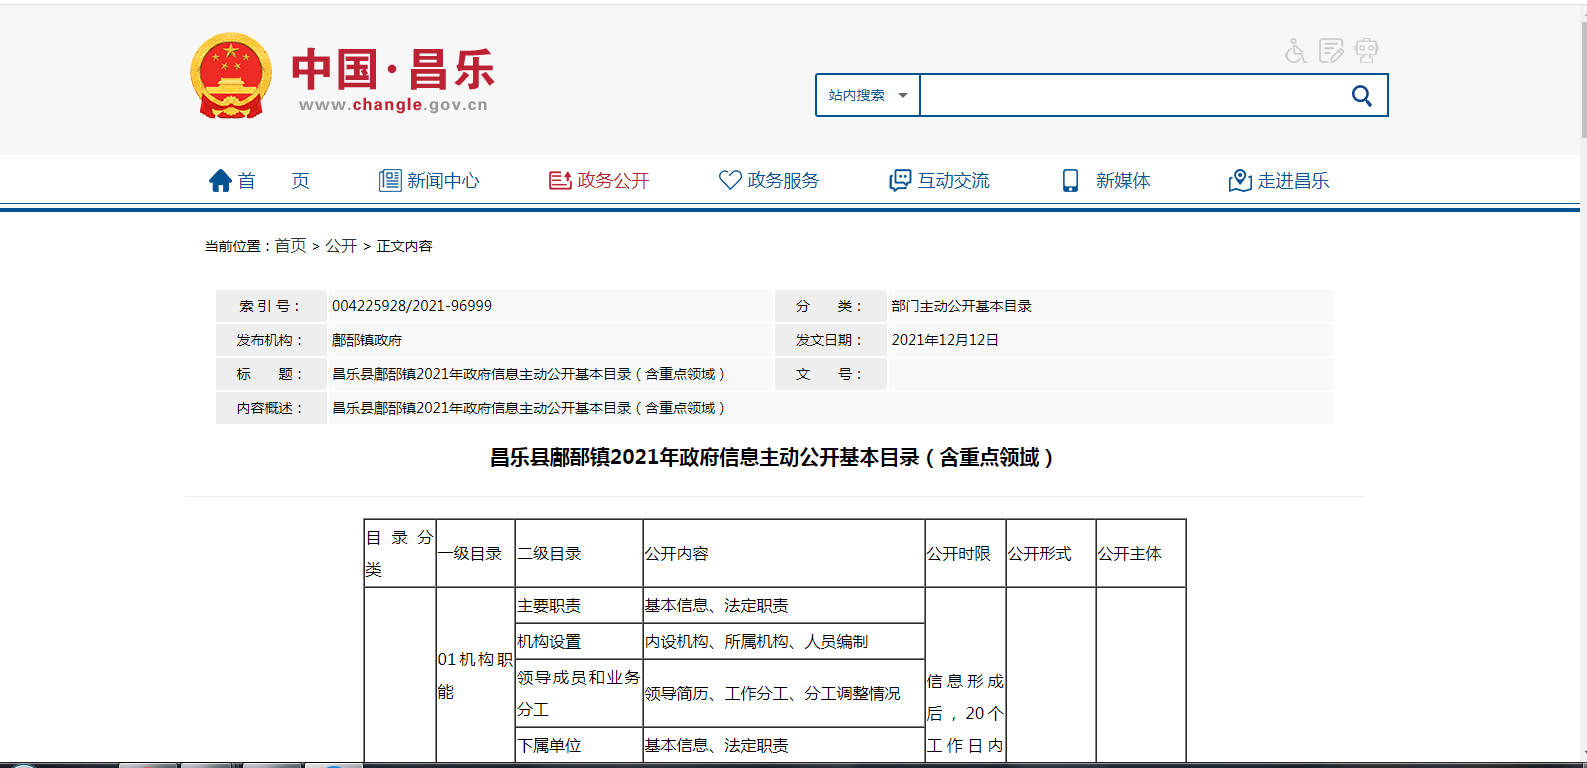1587x768 pixels.
Task: Click the national emblem logo
Action: (231, 76)
